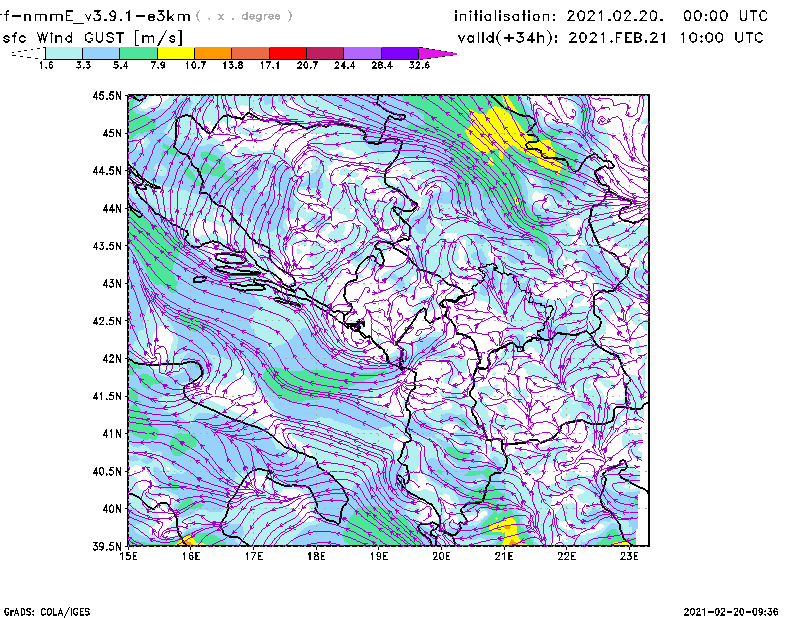The width and height of the screenshot is (800, 618).
Task: Click the violet 28.4–32.6 legend swatch
Action: 398,53
